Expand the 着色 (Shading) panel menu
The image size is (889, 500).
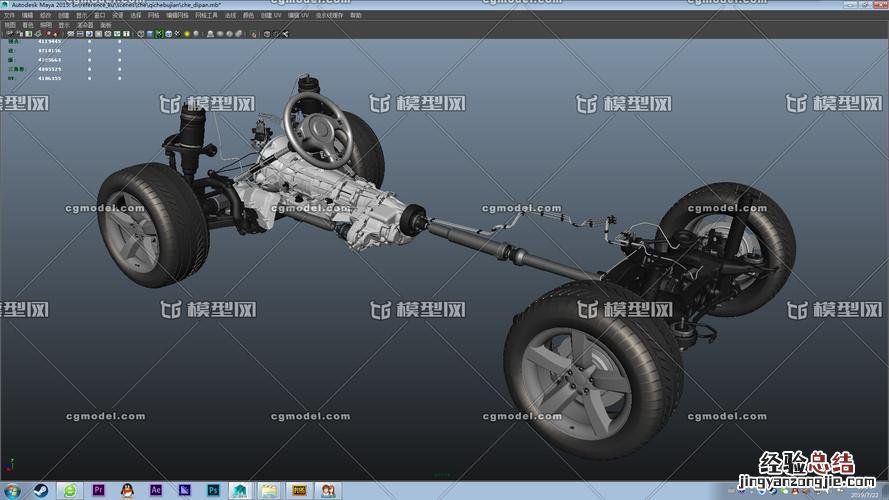click(x=28, y=25)
